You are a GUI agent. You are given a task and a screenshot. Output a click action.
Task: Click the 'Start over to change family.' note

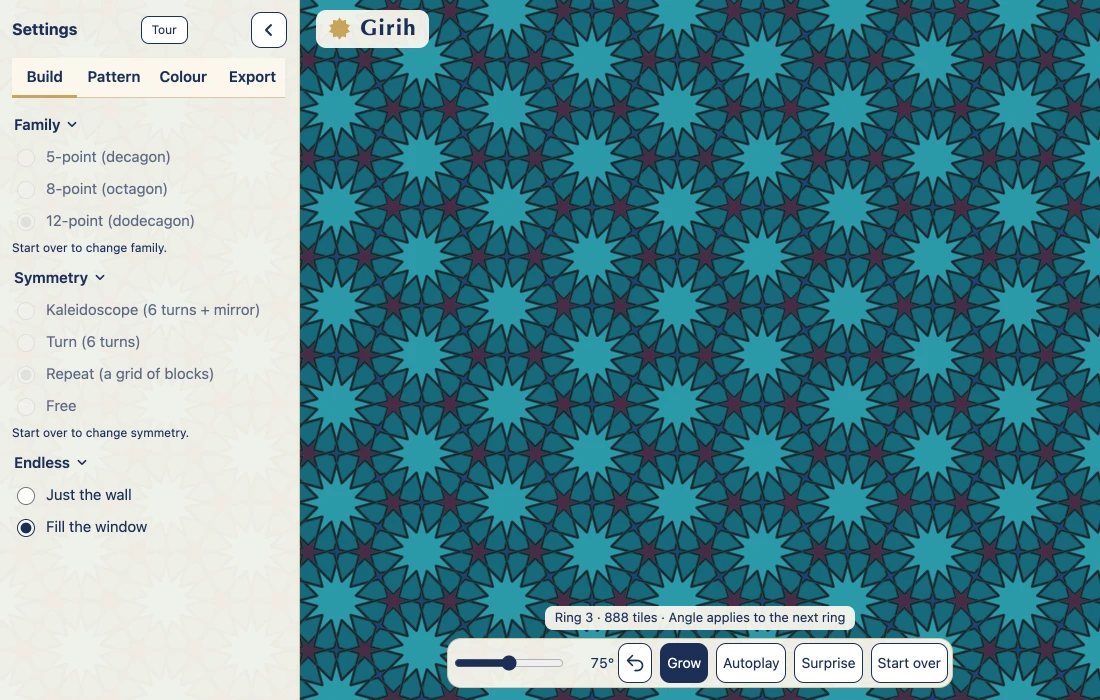pyautogui.click(x=89, y=248)
